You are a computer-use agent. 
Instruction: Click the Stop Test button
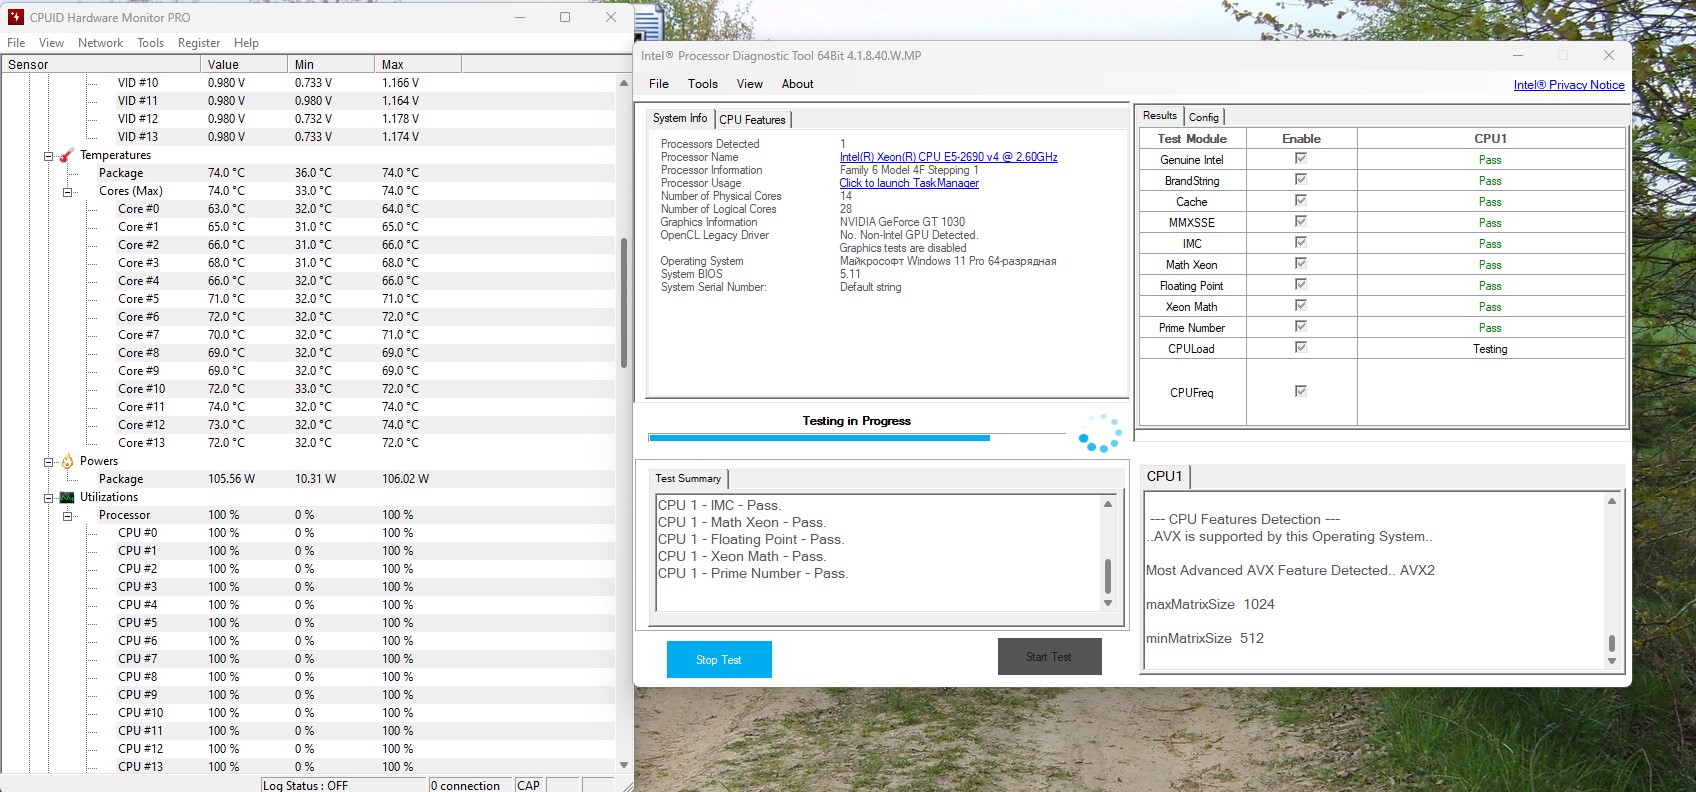[x=719, y=660]
